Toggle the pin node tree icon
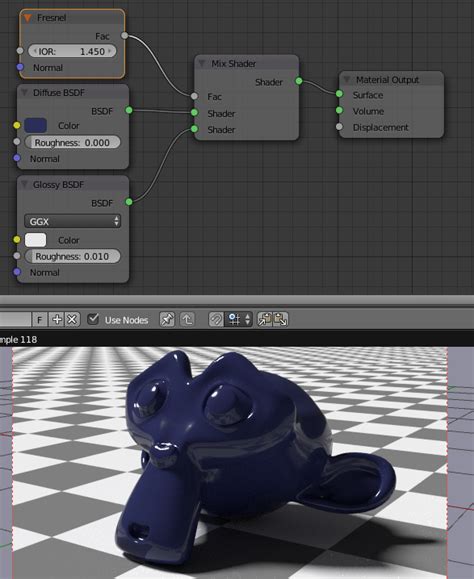 click(167, 319)
